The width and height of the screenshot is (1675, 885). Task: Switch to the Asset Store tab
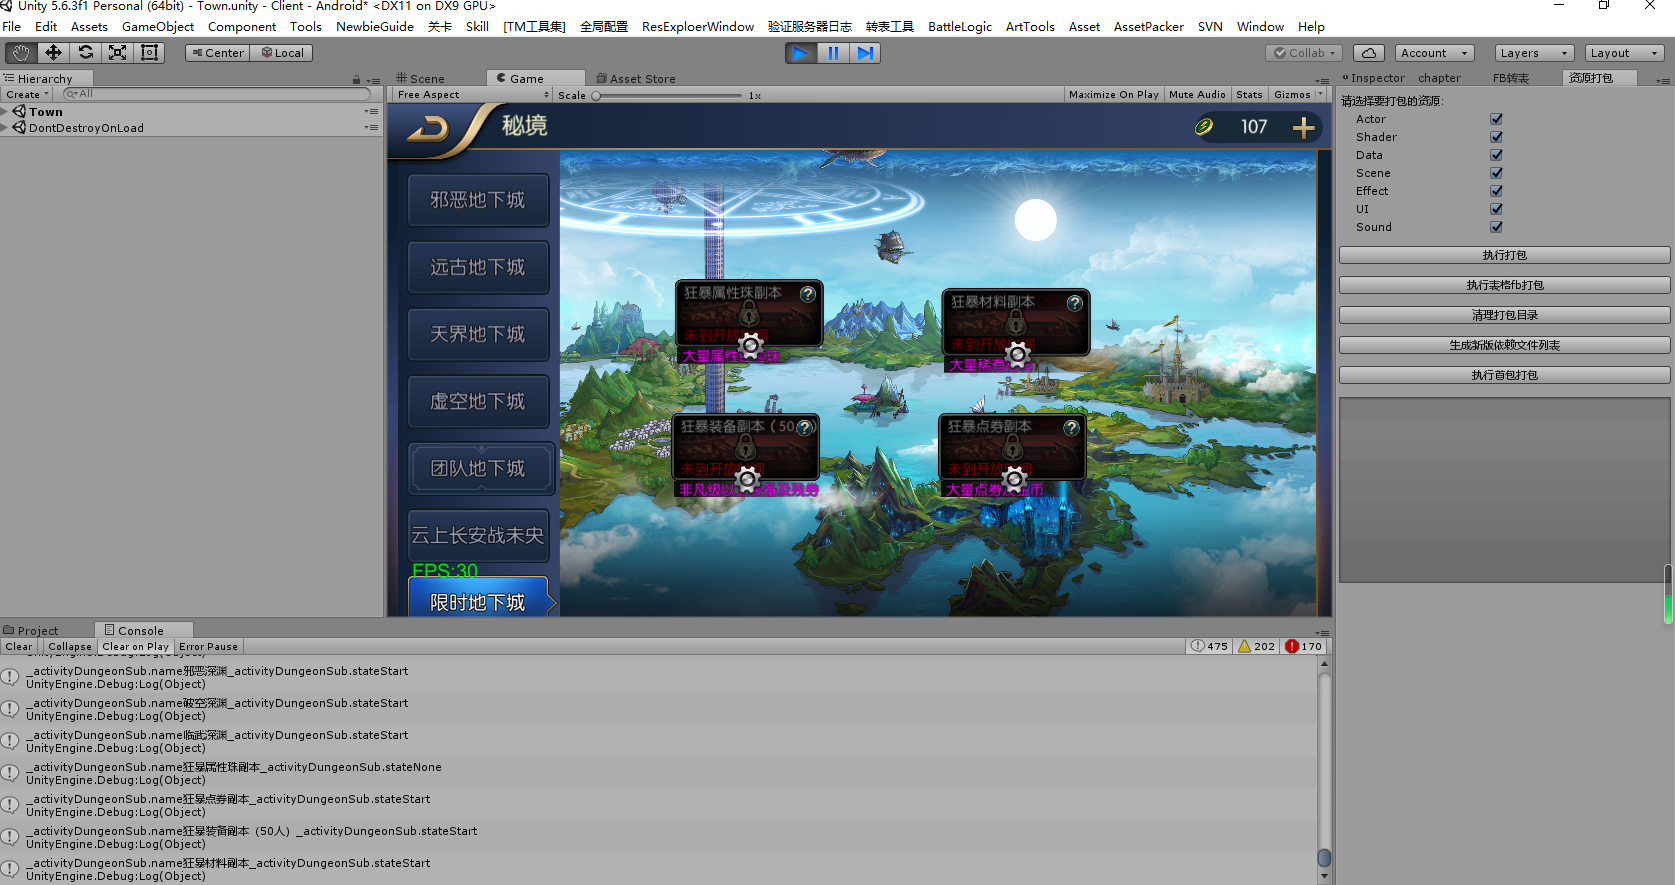tap(635, 78)
